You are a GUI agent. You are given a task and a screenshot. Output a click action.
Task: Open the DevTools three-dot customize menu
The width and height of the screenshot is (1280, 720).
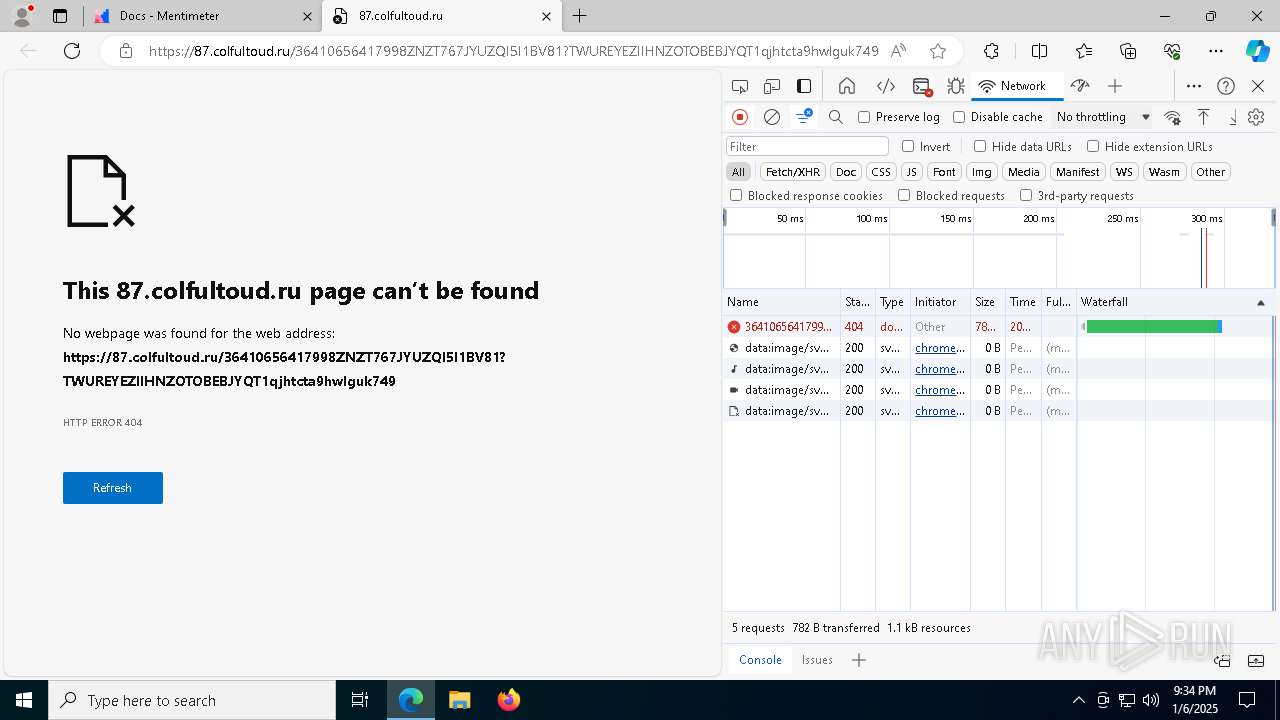(x=1194, y=86)
